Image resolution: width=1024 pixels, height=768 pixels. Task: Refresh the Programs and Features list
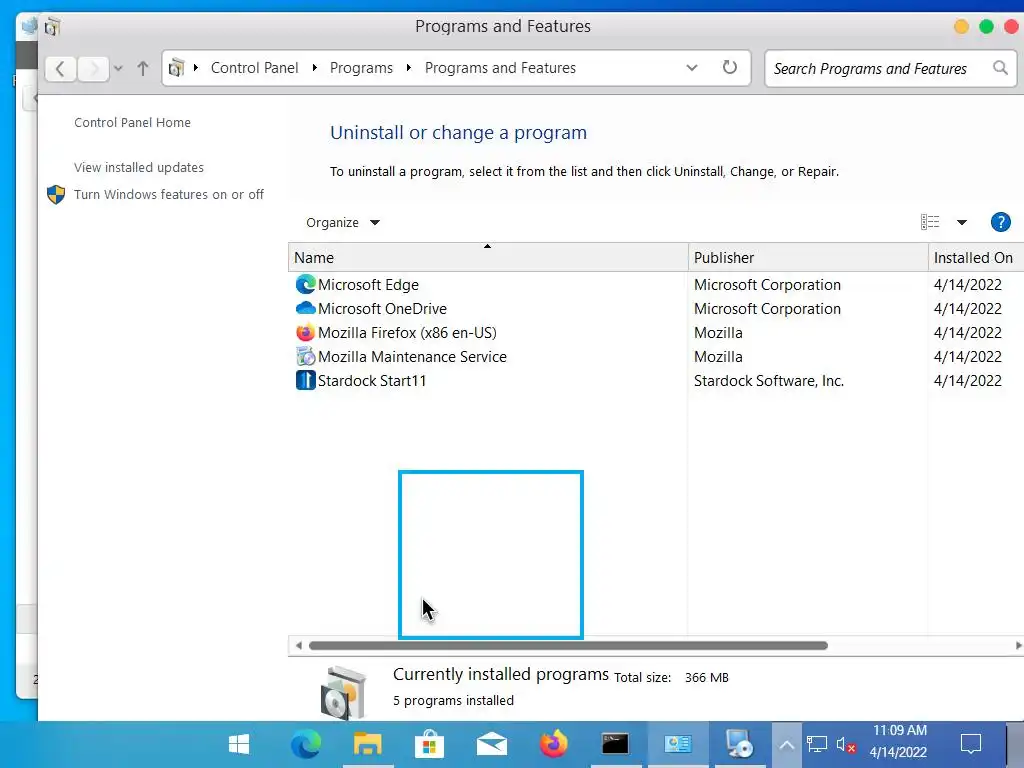[729, 67]
